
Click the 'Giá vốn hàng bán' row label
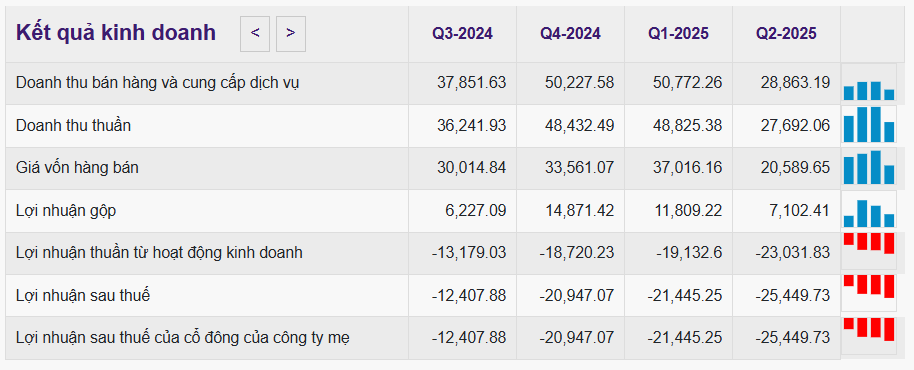tap(78, 168)
